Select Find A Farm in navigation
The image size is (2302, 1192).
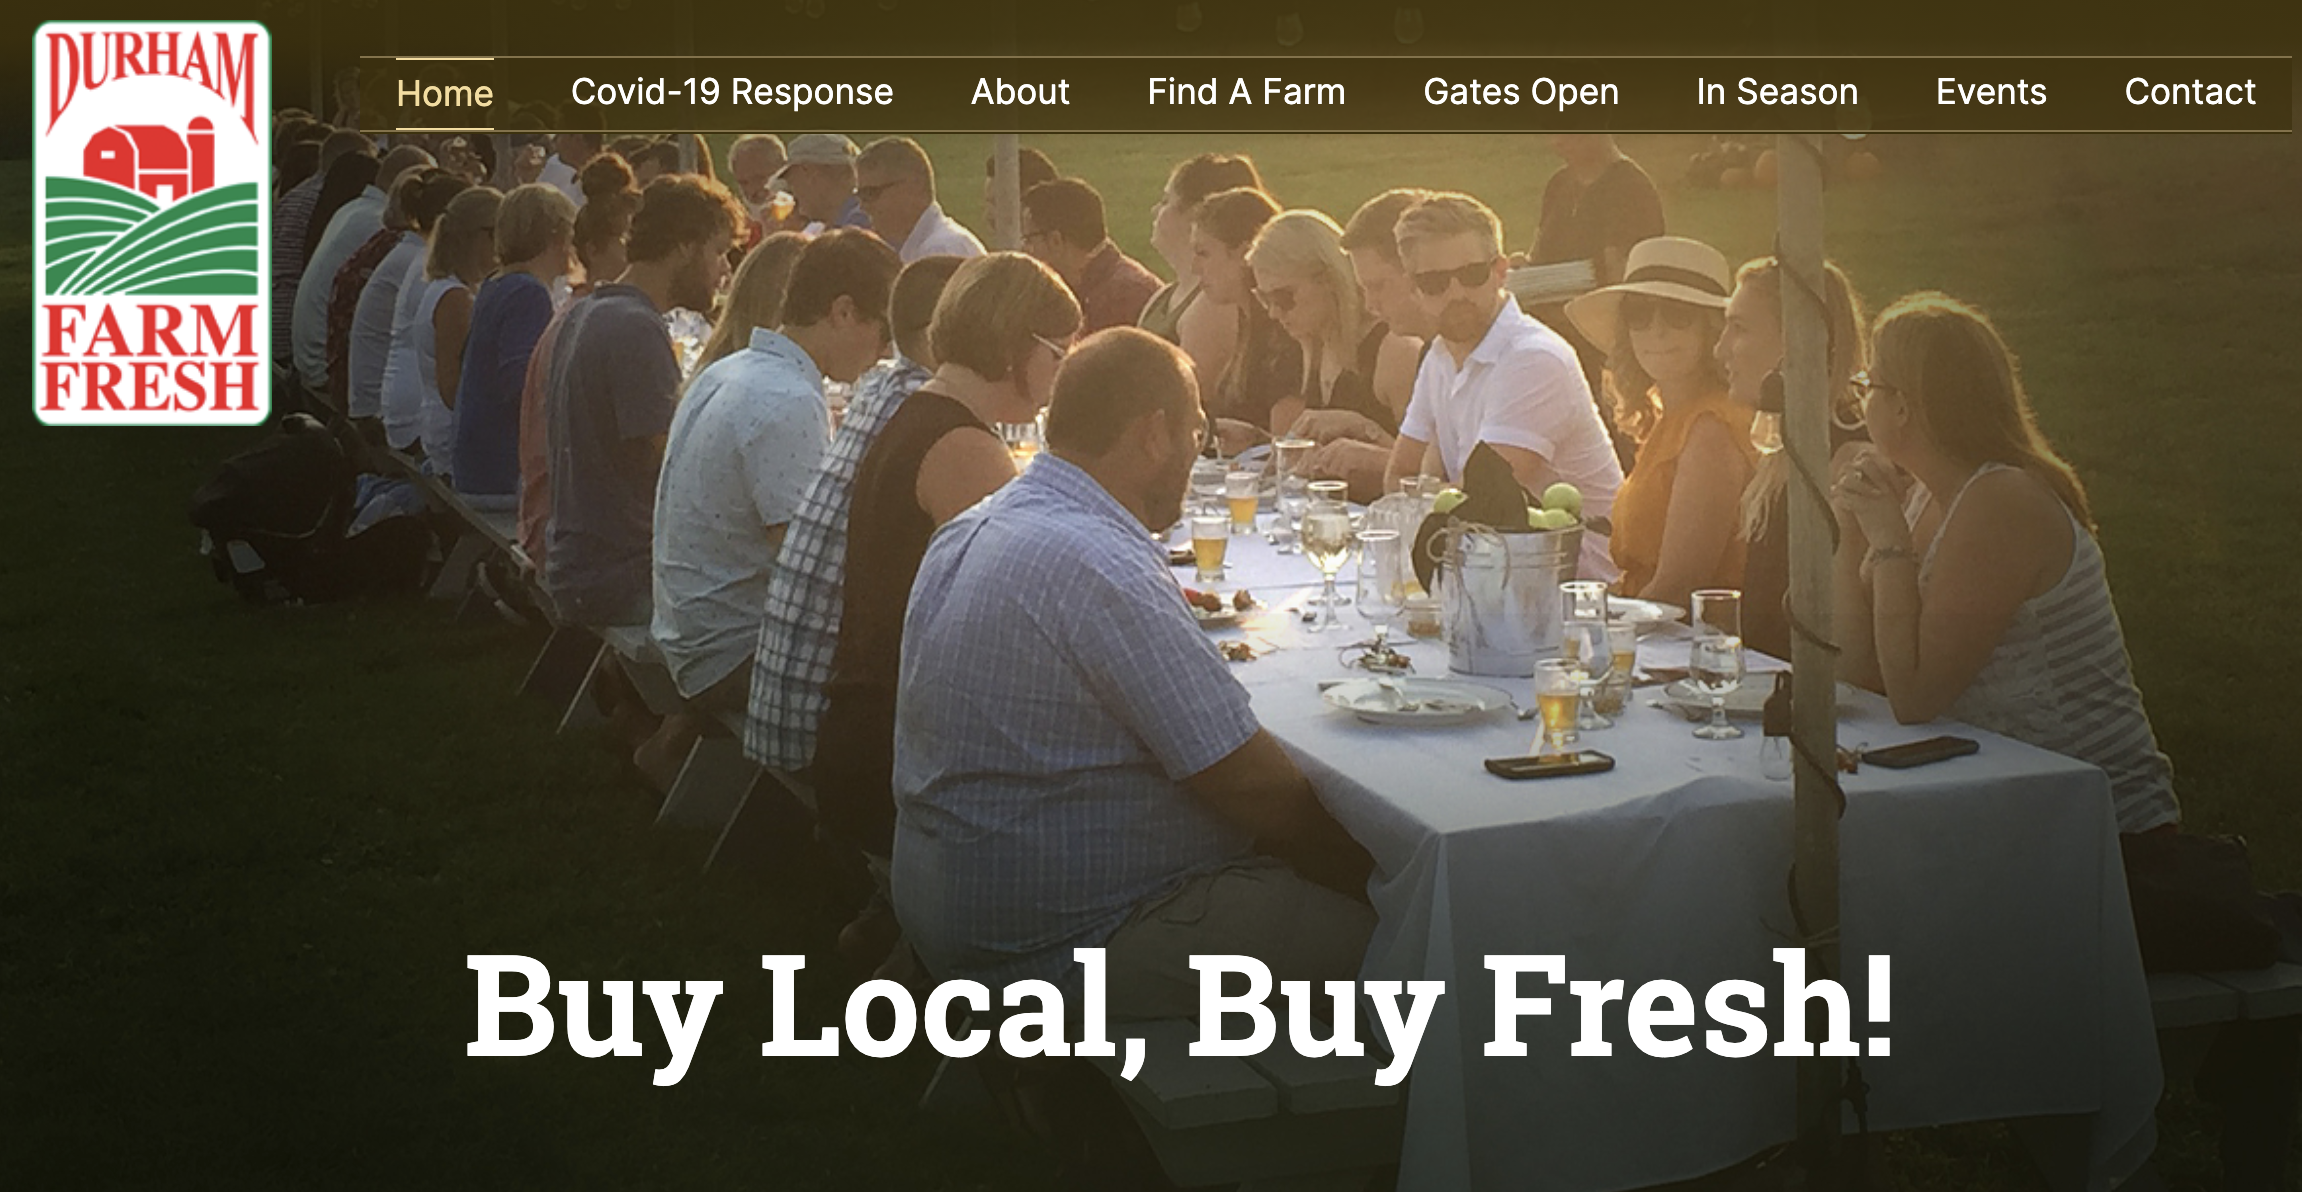pos(1246,92)
